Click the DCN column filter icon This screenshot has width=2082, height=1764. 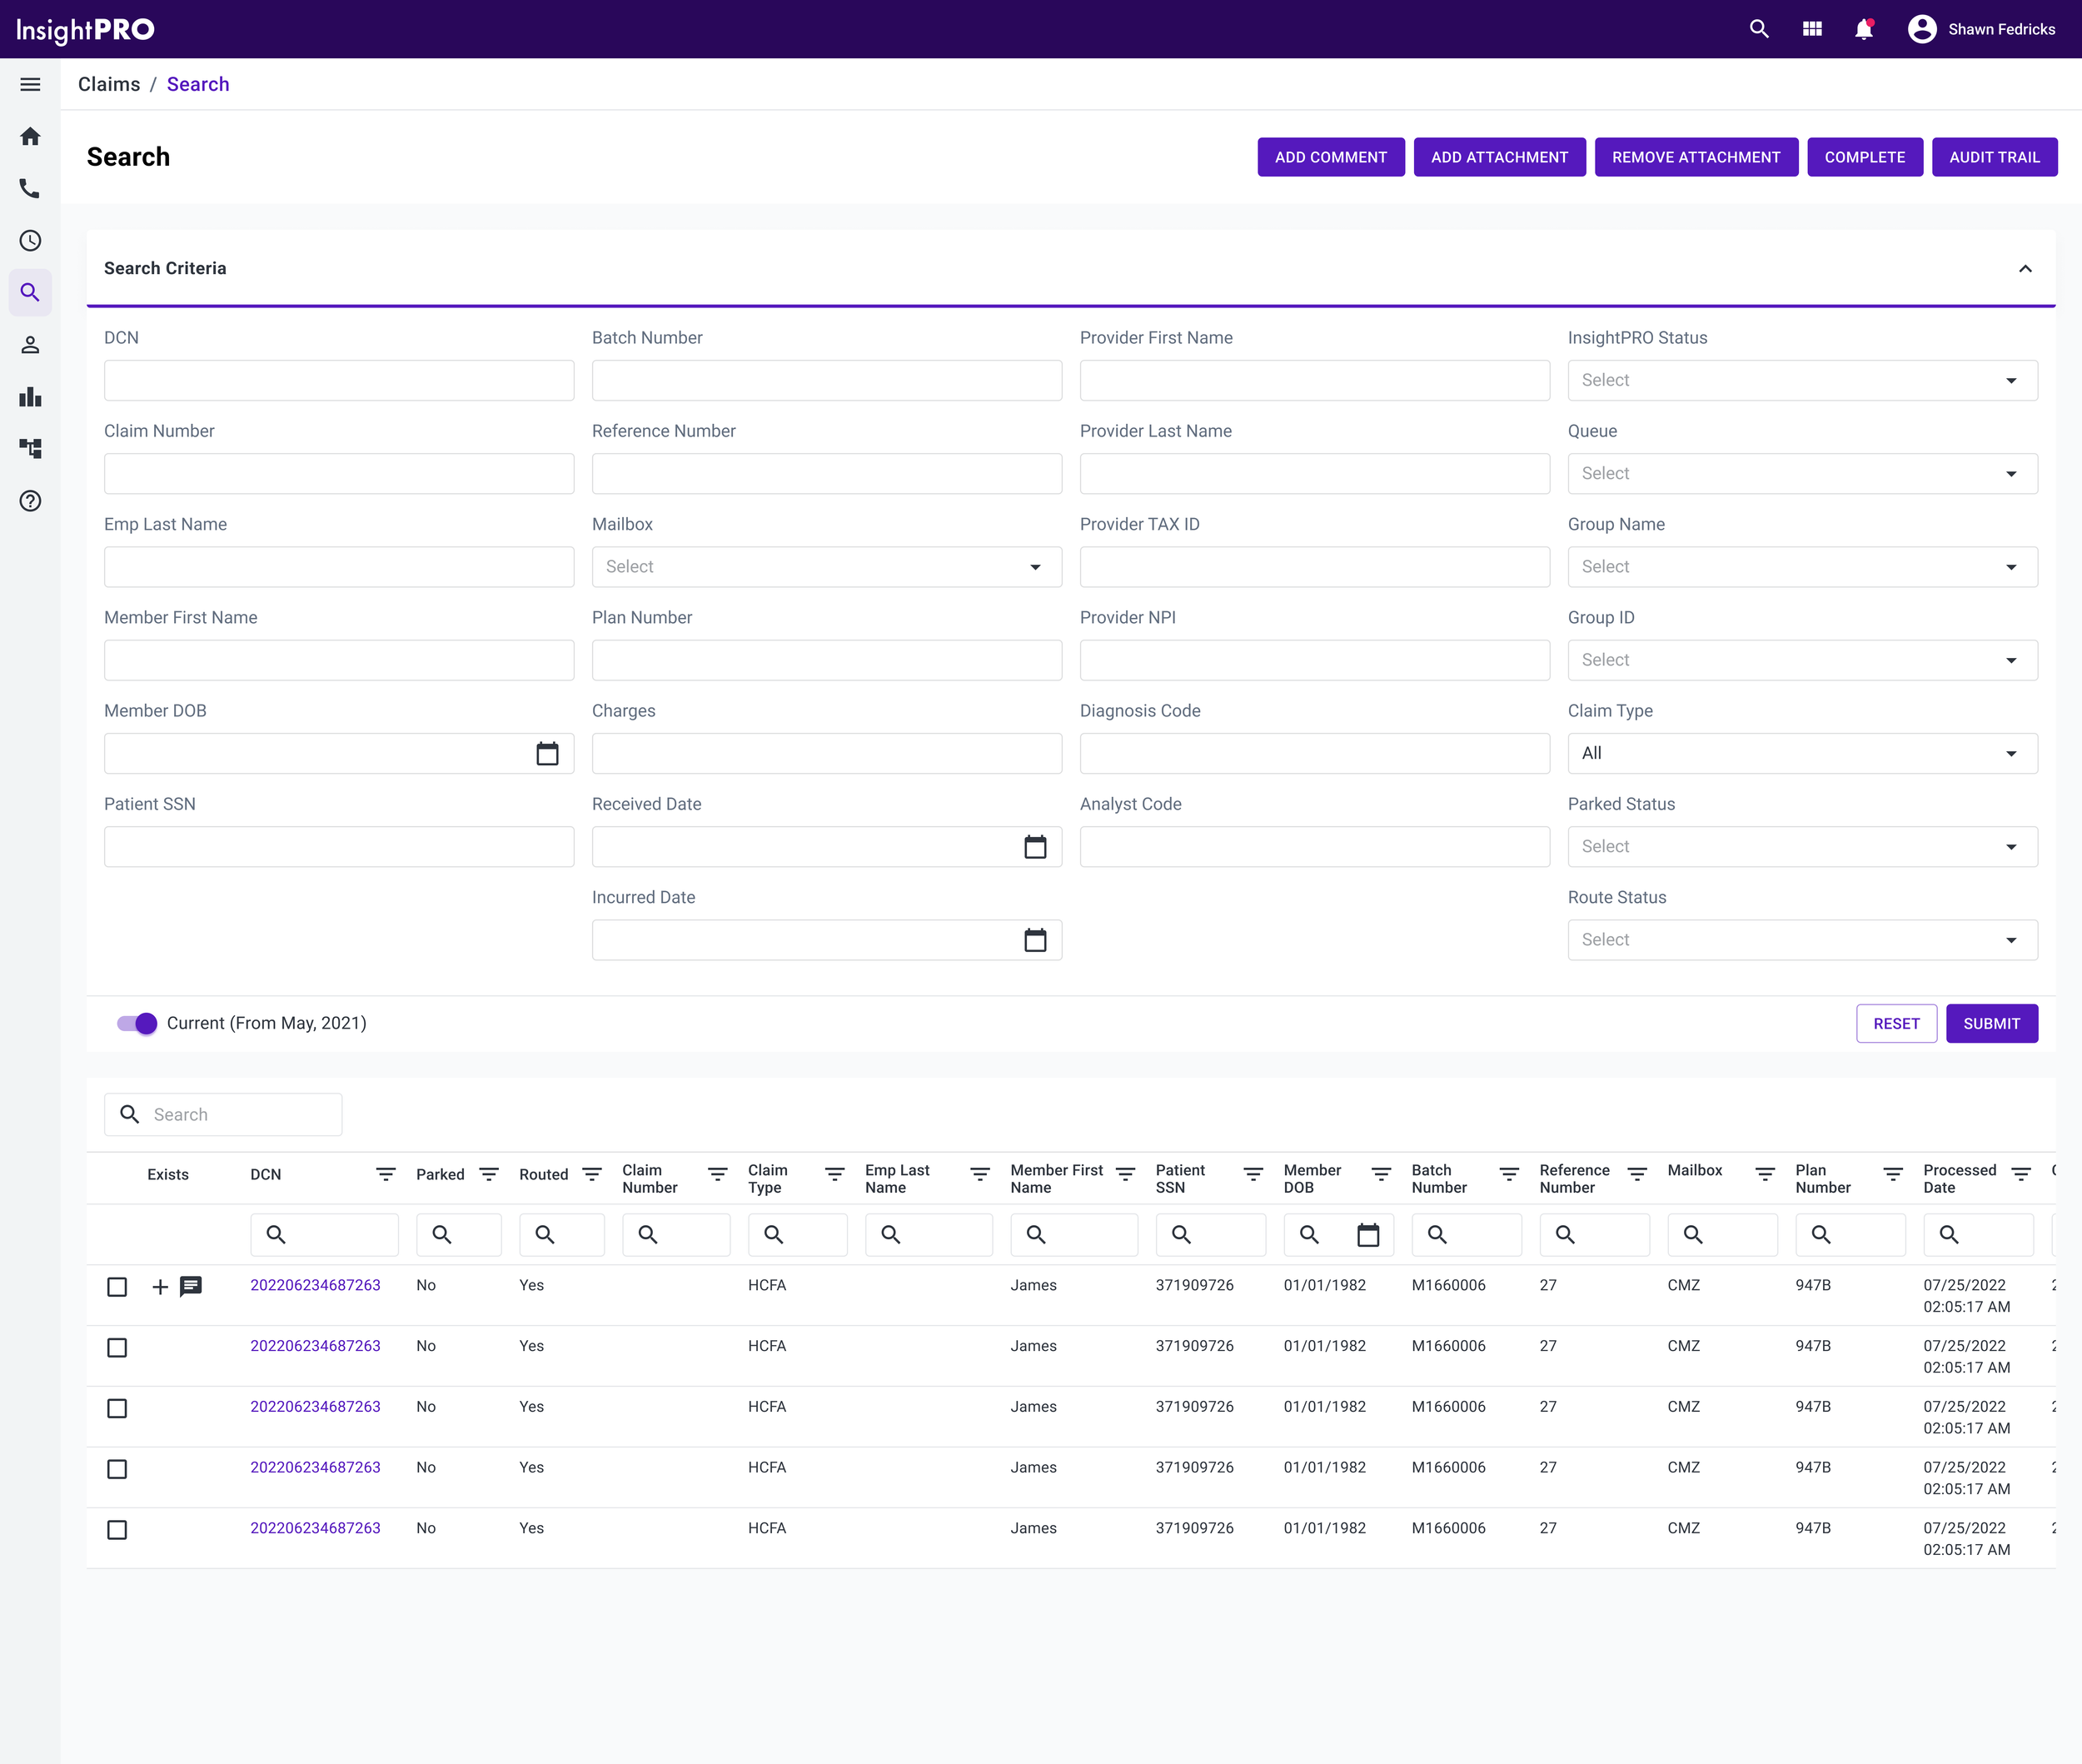tap(385, 1174)
